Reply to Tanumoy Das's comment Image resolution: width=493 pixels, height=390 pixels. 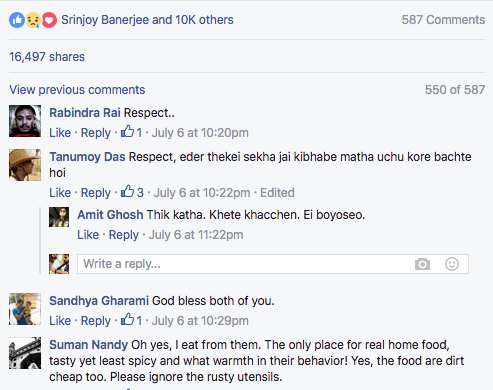(x=96, y=193)
